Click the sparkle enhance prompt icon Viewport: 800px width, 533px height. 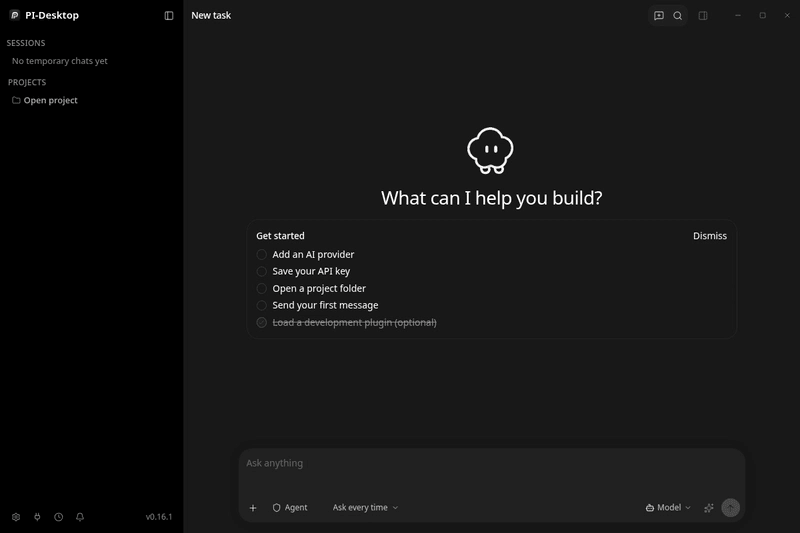click(x=709, y=507)
